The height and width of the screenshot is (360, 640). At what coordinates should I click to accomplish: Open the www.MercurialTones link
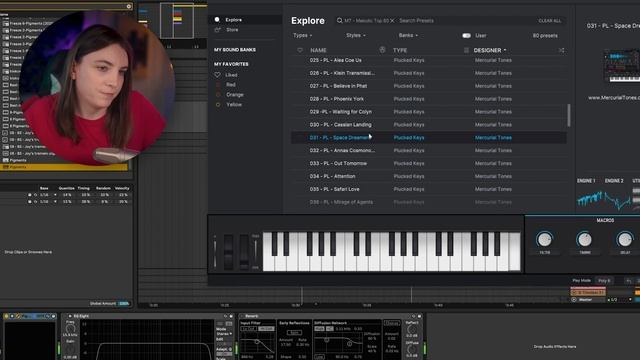pos(613,98)
